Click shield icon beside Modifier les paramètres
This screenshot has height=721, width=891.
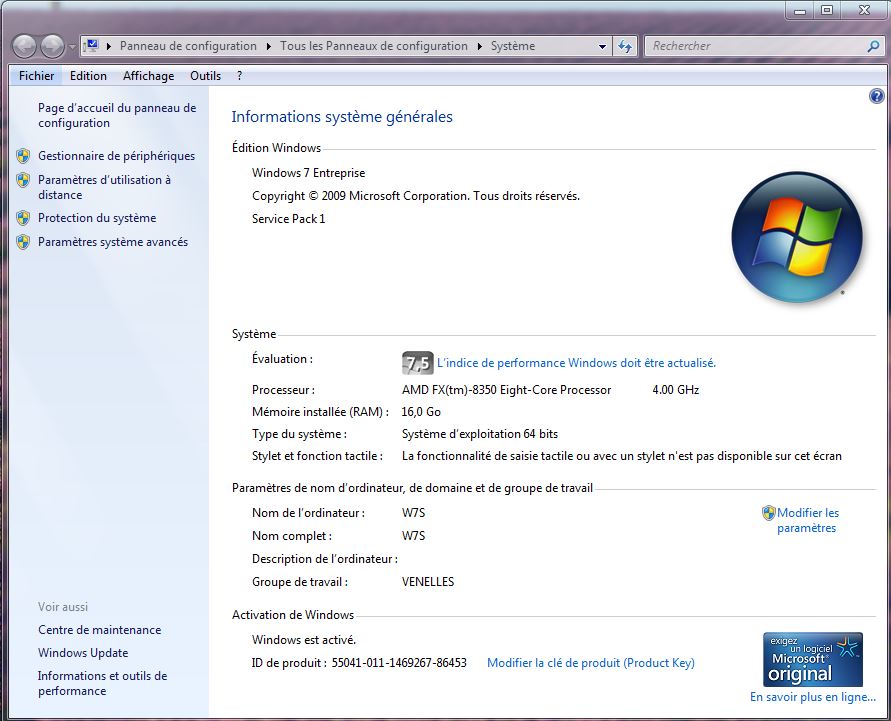coord(768,513)
